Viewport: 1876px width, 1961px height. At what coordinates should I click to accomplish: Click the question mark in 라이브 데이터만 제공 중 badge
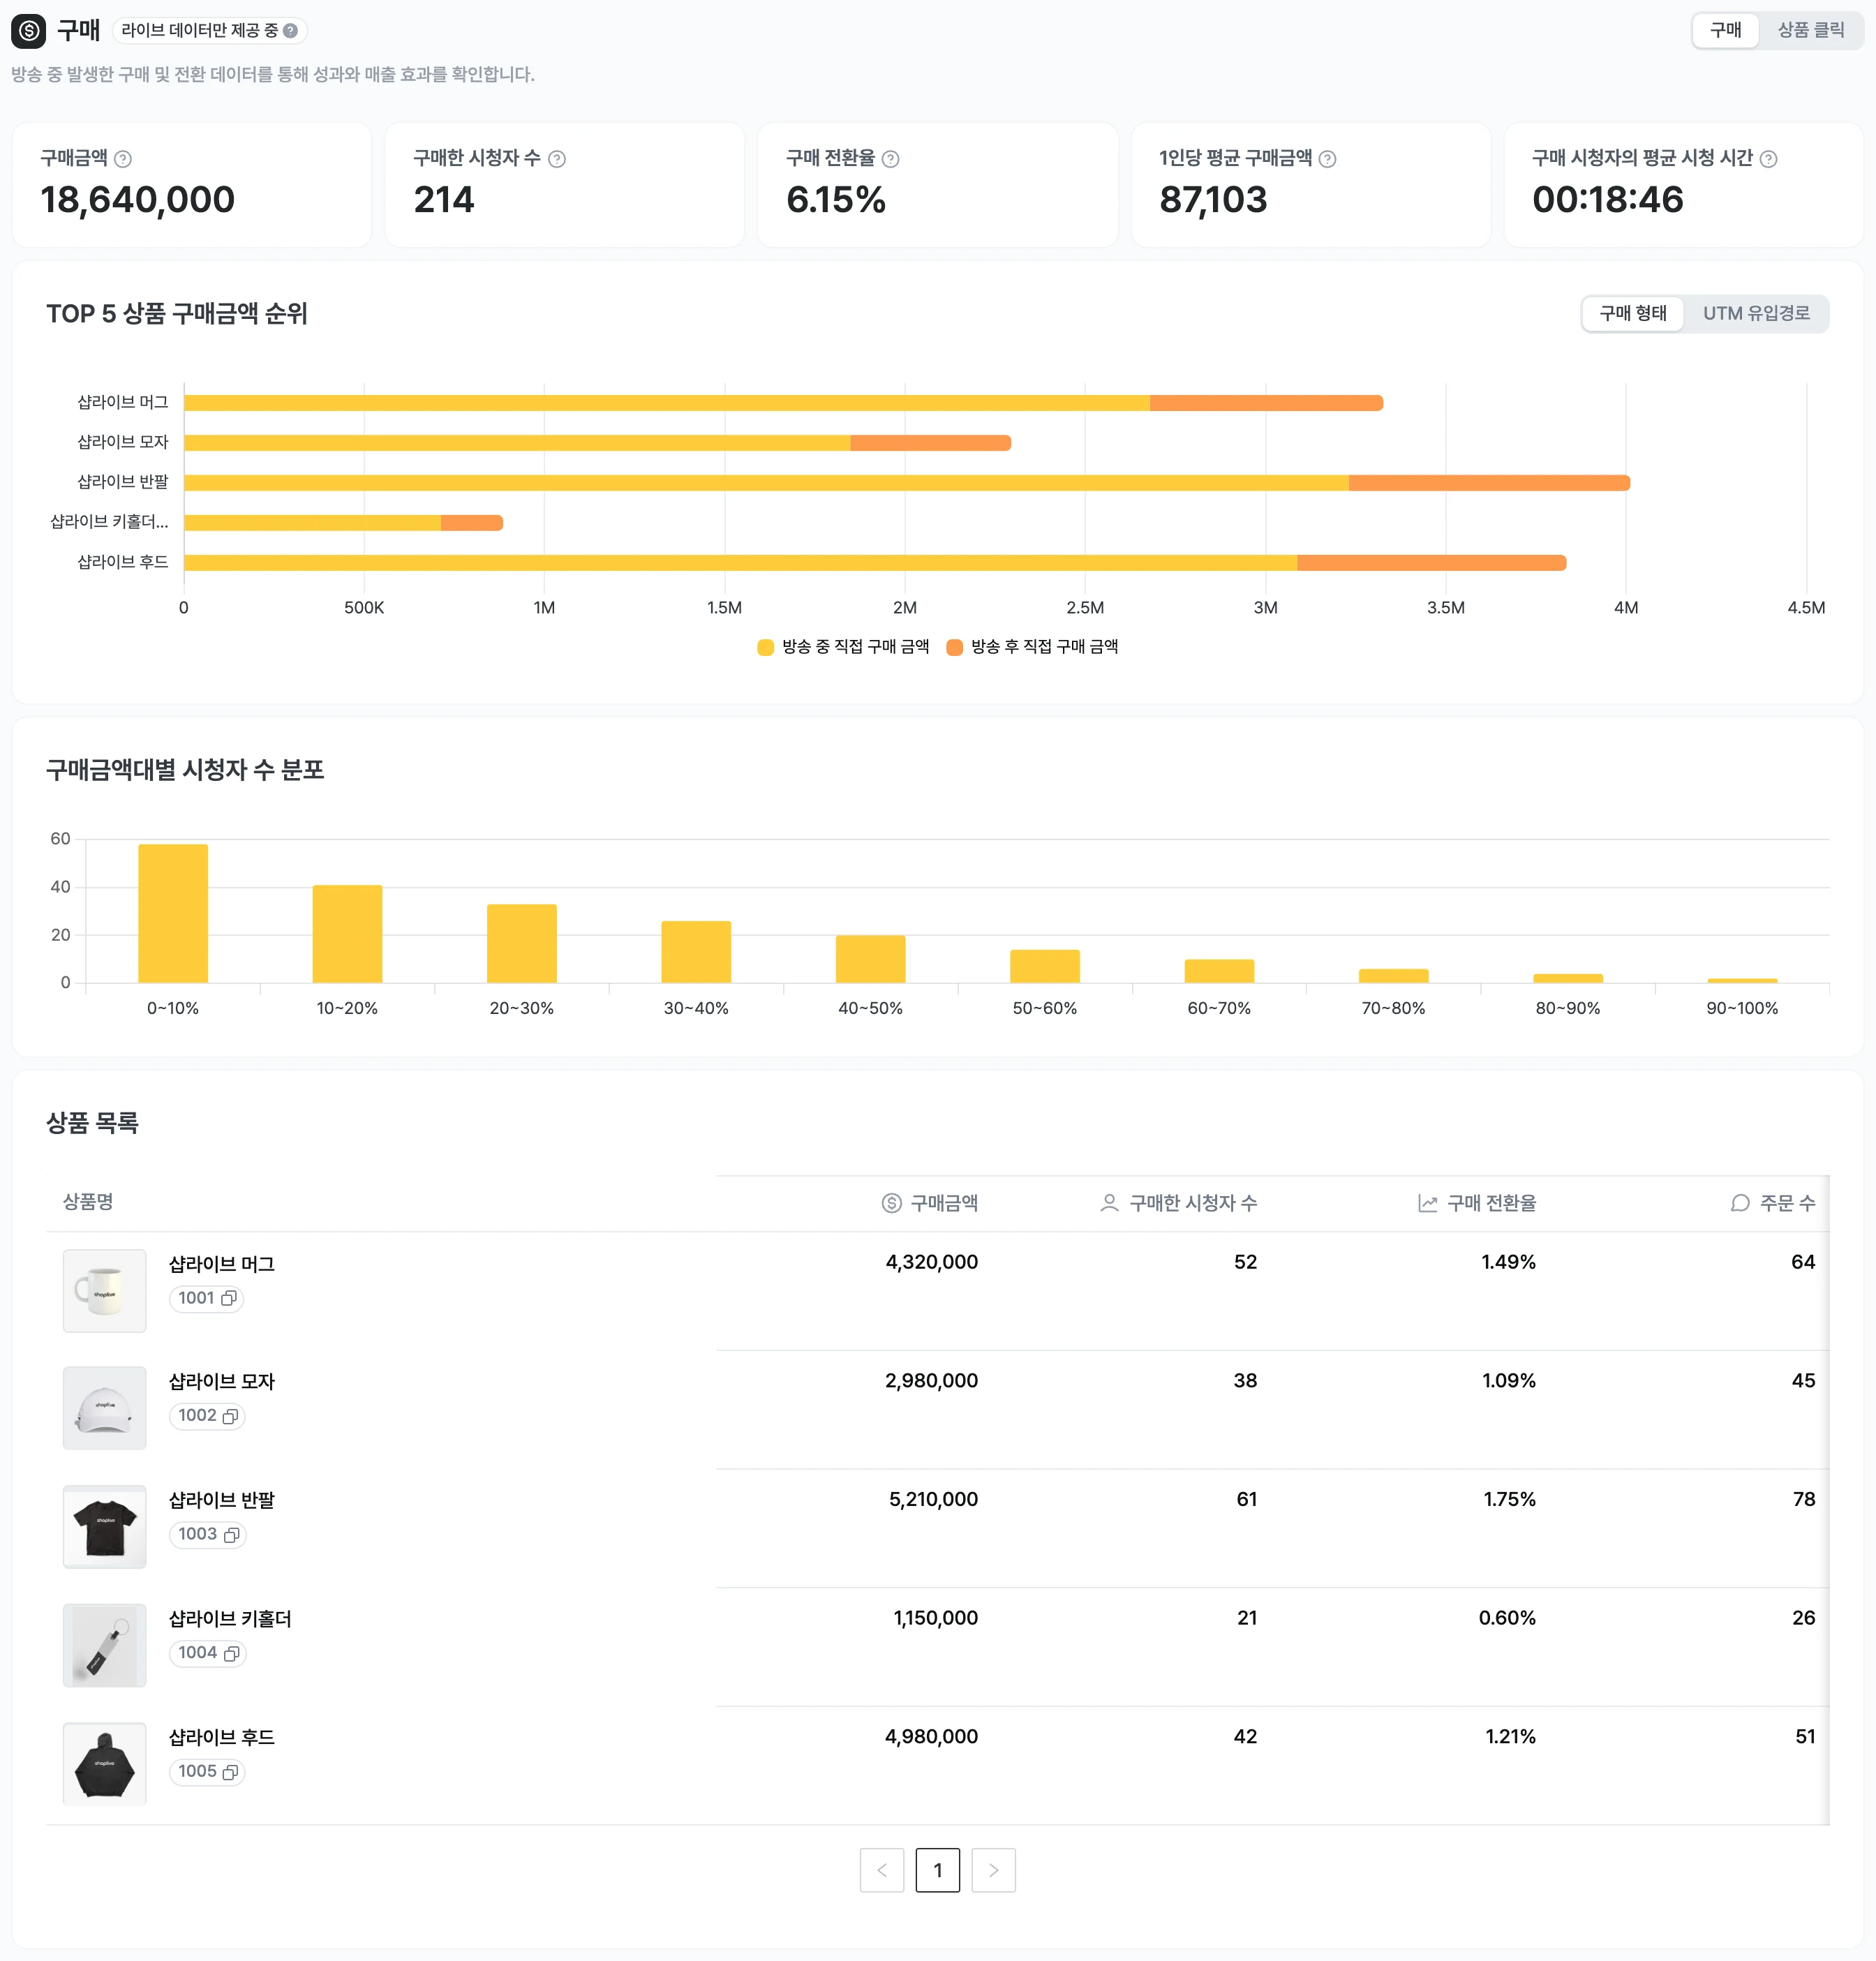290,31
